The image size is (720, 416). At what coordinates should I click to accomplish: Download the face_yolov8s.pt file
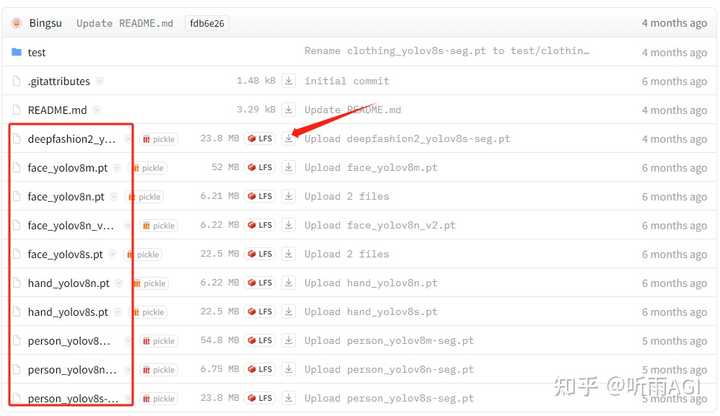[x=288, y=254]
